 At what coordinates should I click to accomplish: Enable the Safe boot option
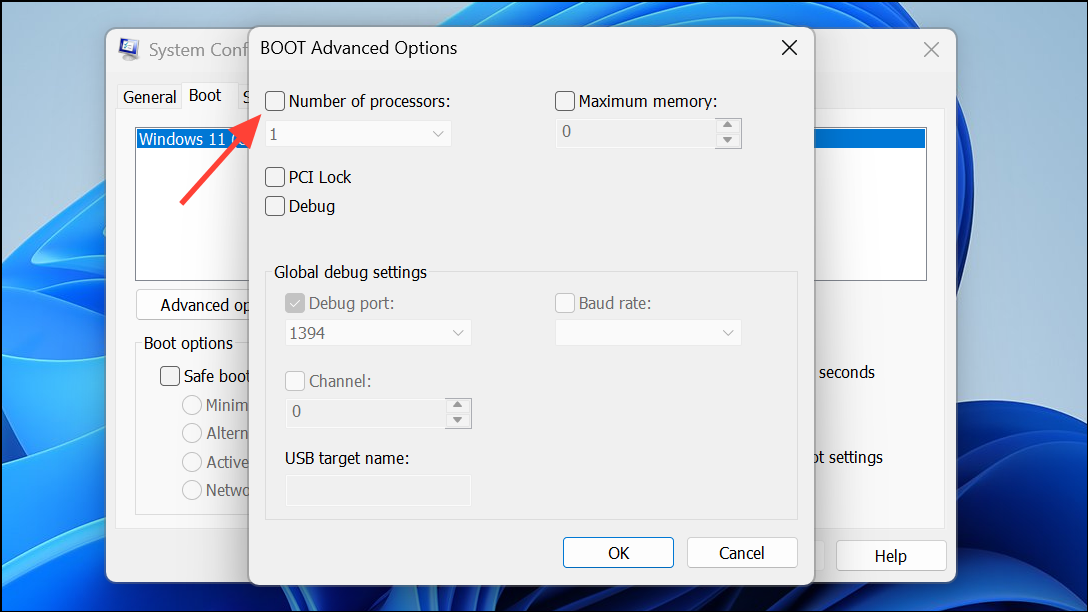tap(170, 376)
